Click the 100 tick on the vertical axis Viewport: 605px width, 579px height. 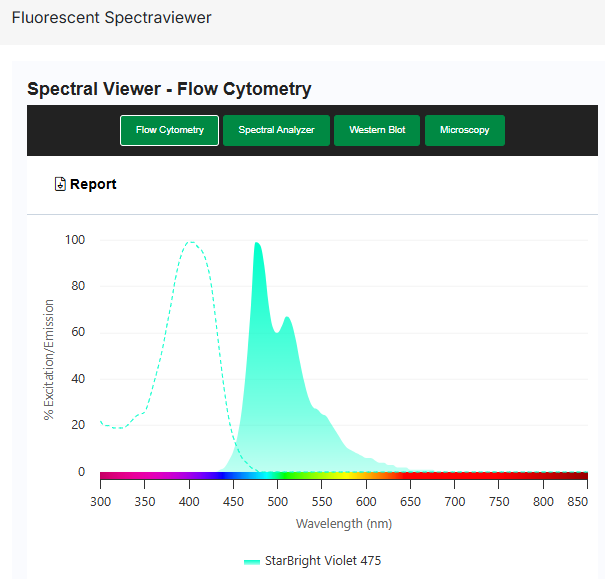click(75, 240)
